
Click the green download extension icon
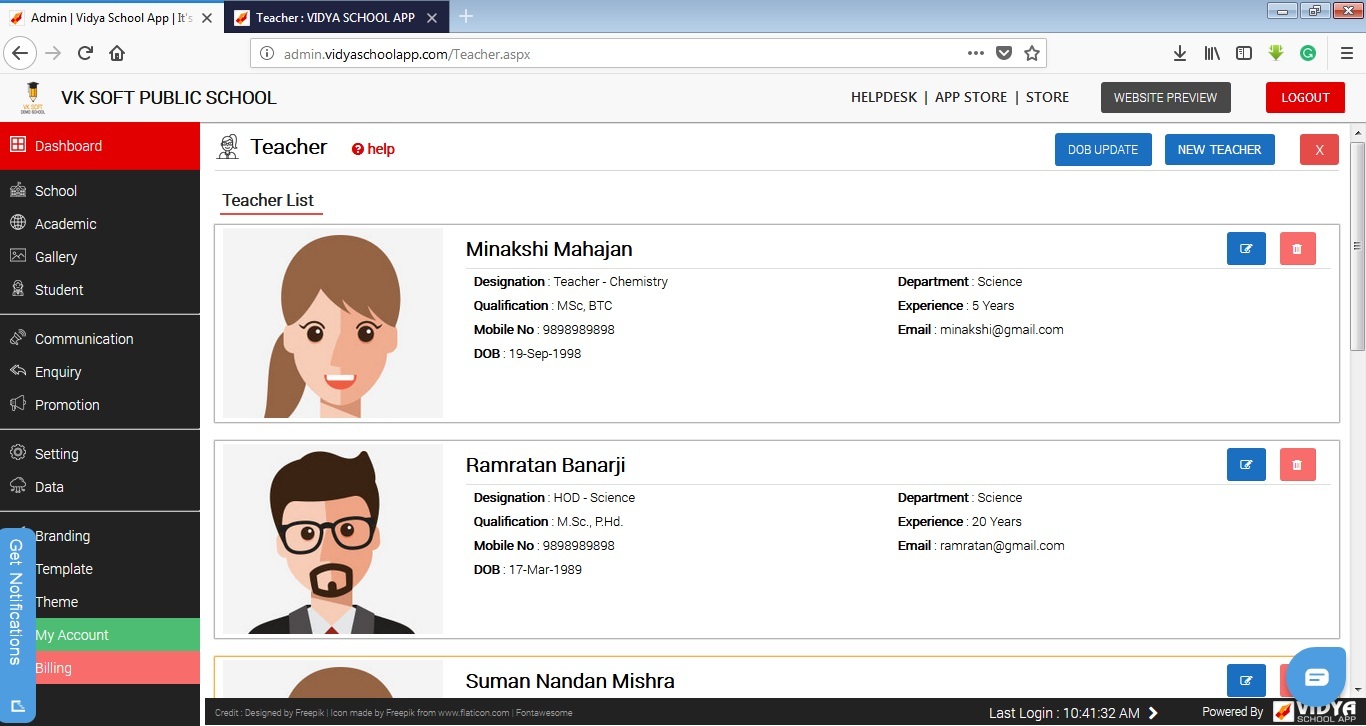point(1276,53)
